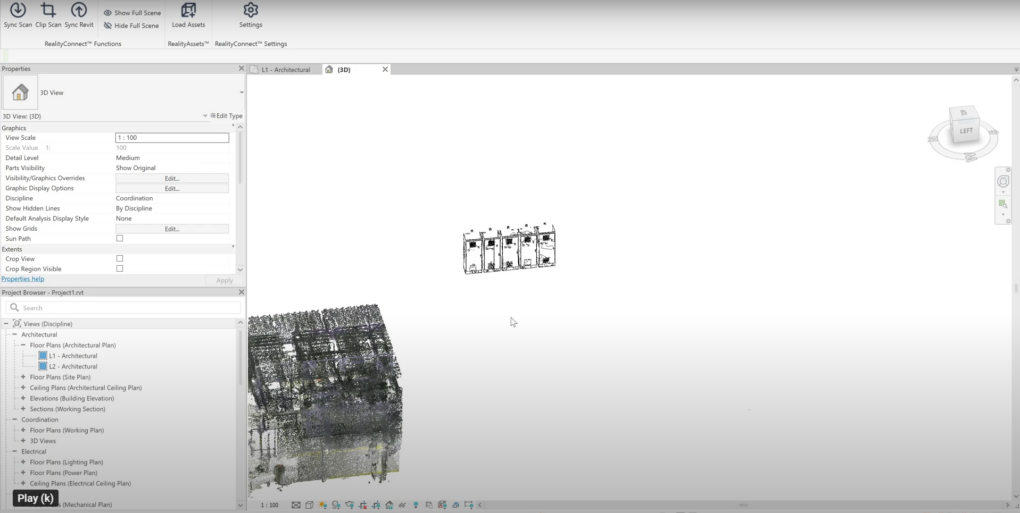Open the Properties help link

click(x=23, y=279)
